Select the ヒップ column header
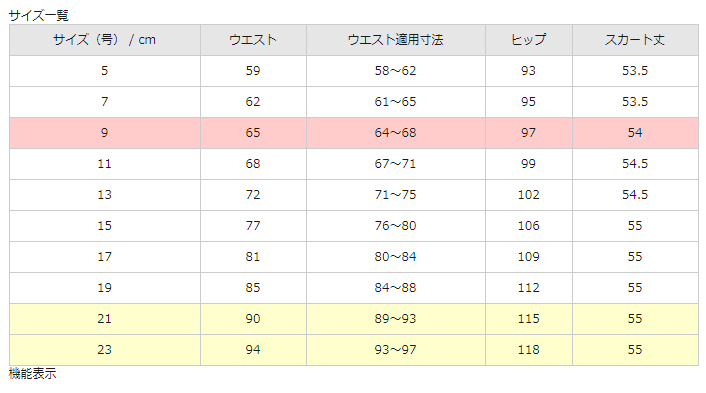 (x=529, y=40)
